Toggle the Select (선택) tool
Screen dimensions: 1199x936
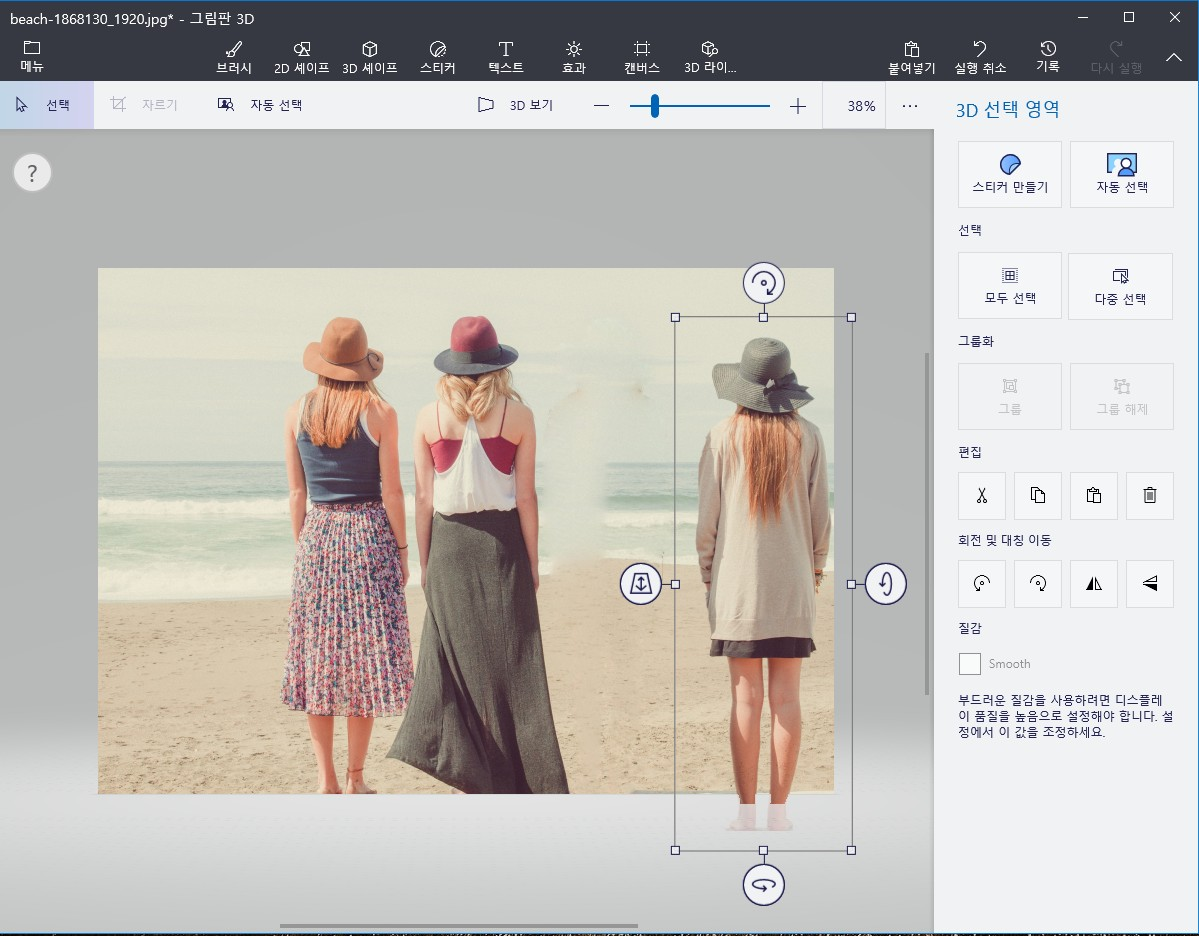[46, 105]
